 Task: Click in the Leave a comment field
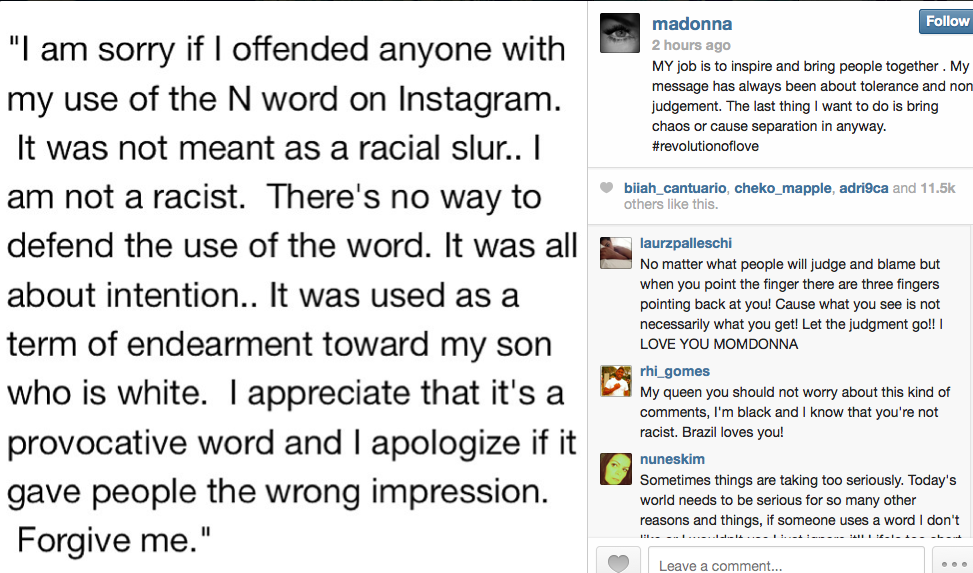coord(786,562)
